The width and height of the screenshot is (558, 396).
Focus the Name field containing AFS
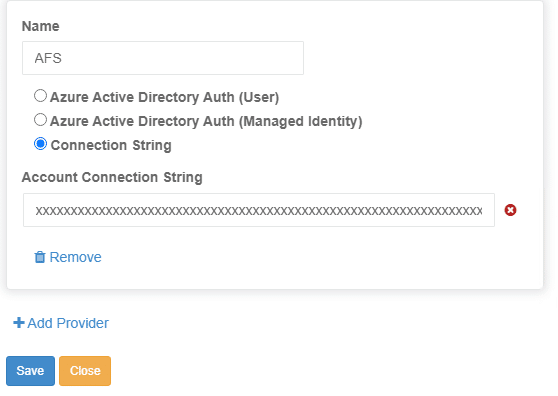[x=163, y=58]
